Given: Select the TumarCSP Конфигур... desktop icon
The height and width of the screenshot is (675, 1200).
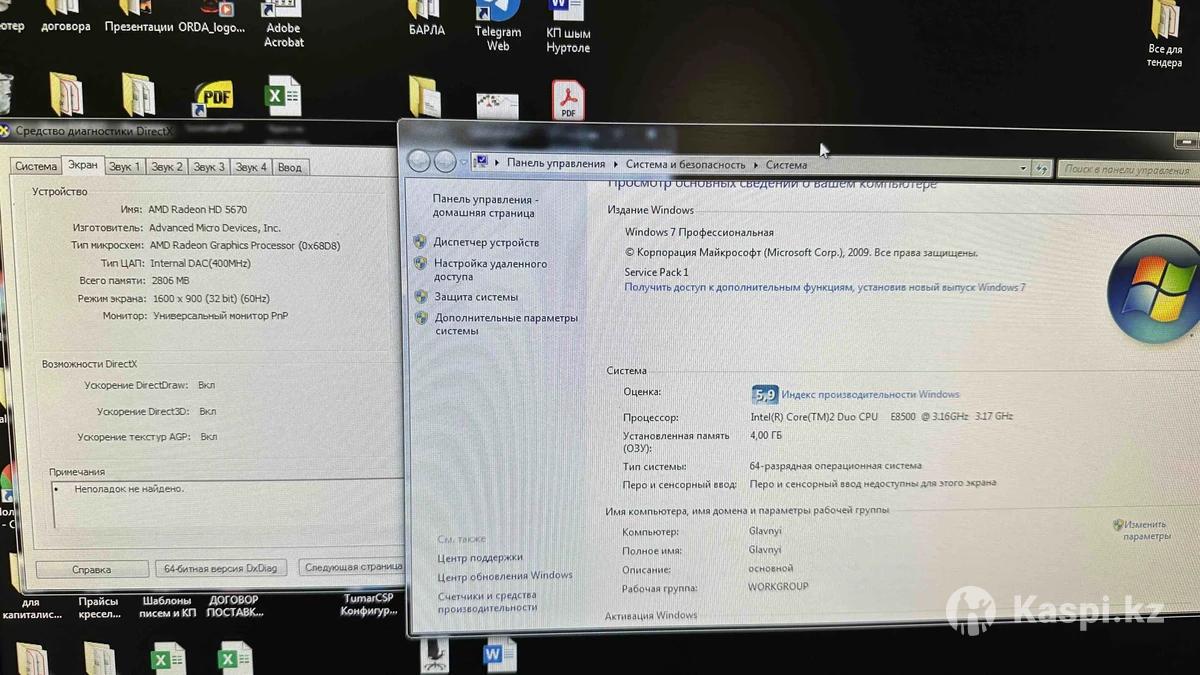Looking at the screenshot, I should click(x=368, y=604).
